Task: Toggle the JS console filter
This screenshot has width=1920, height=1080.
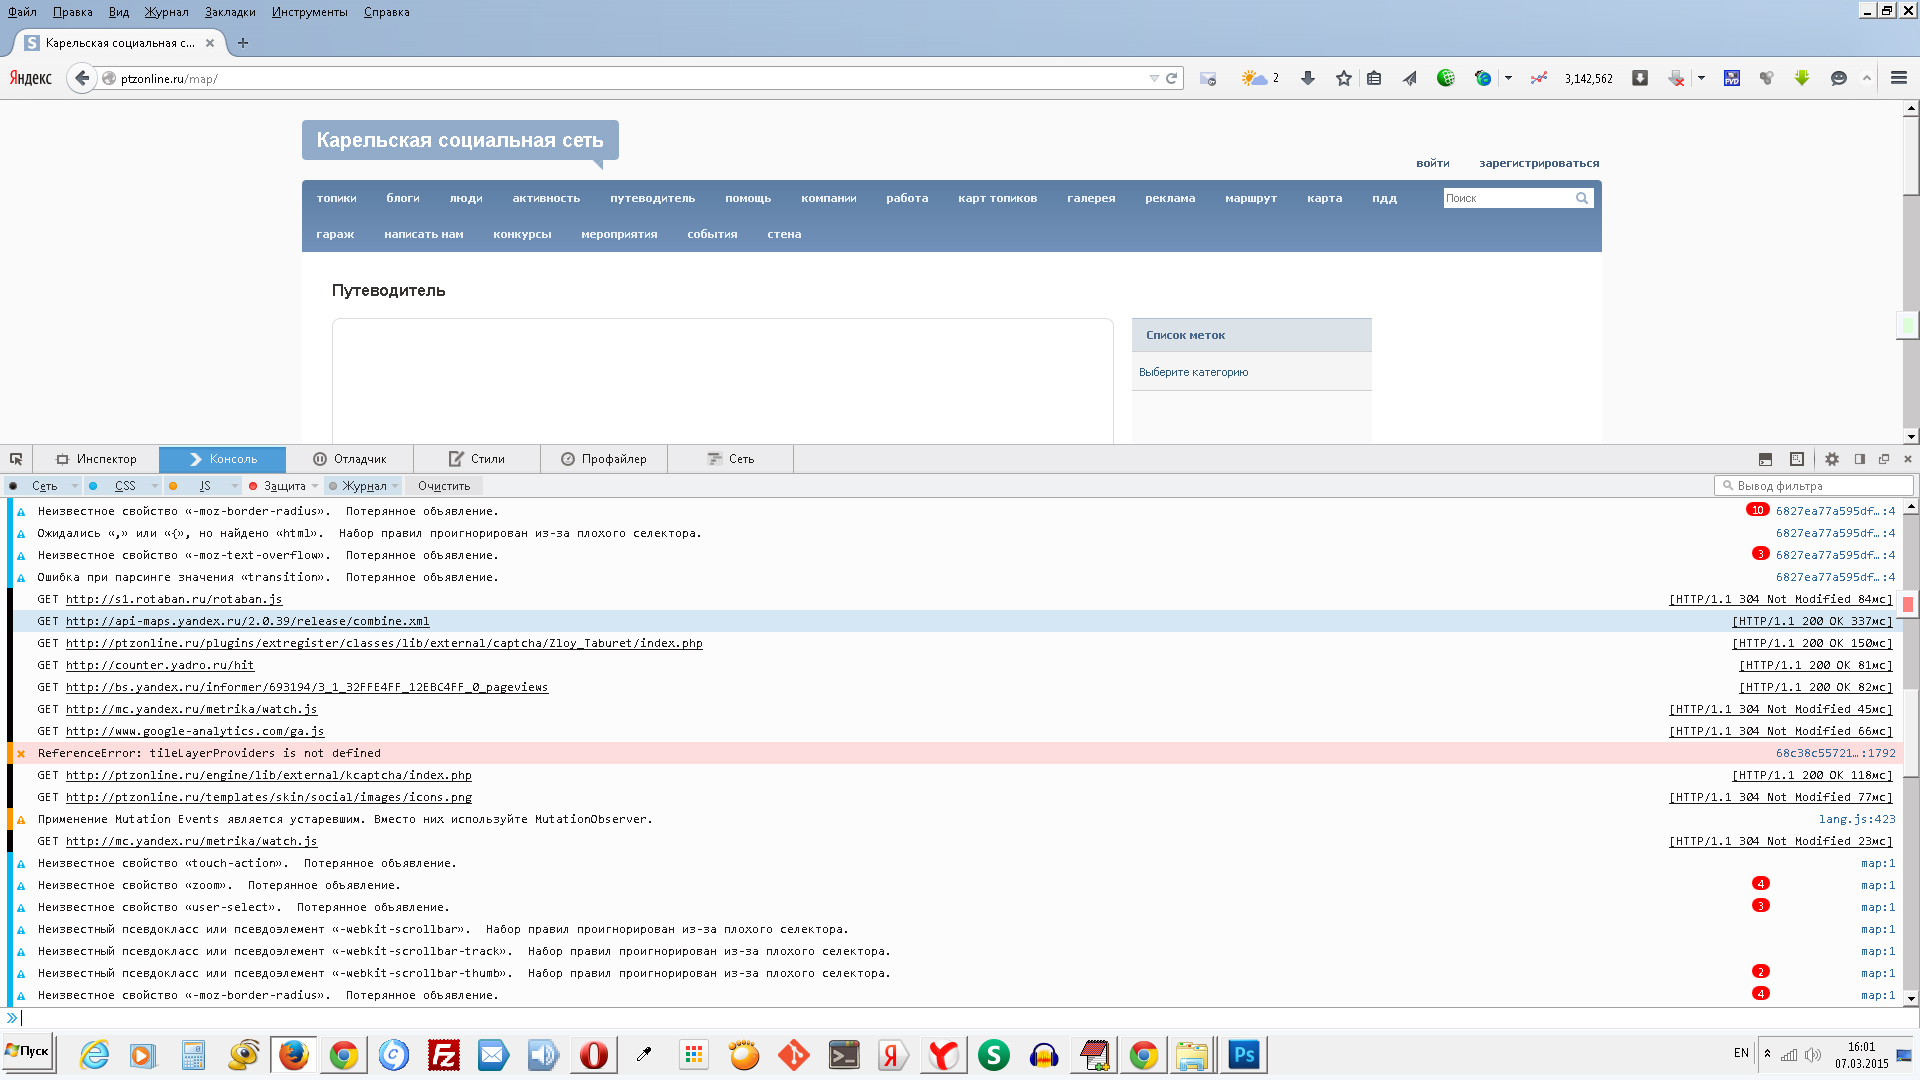Action: 205,486
